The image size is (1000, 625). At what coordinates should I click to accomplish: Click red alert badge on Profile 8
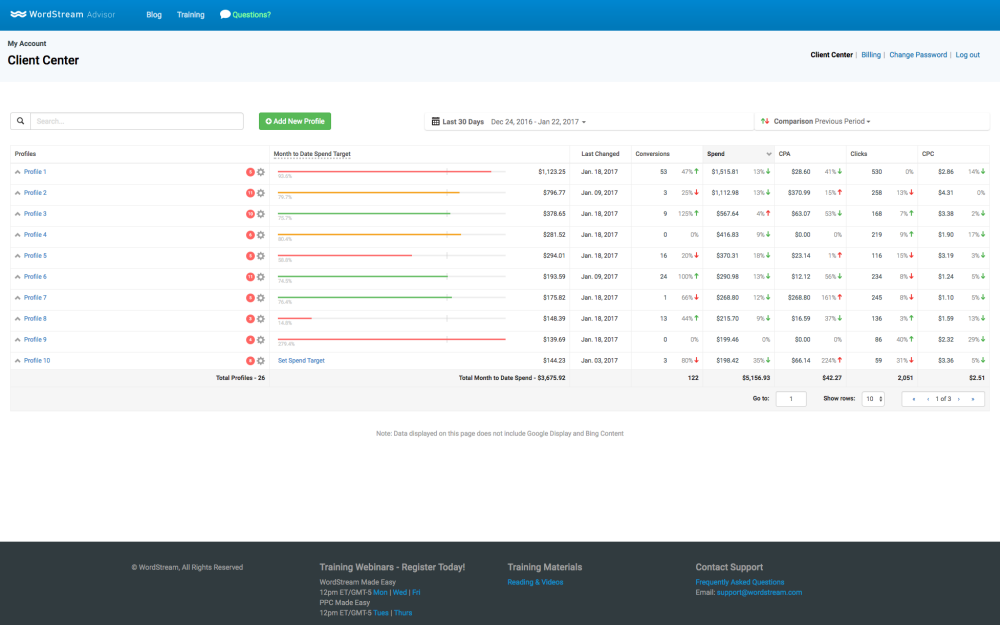pyautogui.click(x=250, y=319)
